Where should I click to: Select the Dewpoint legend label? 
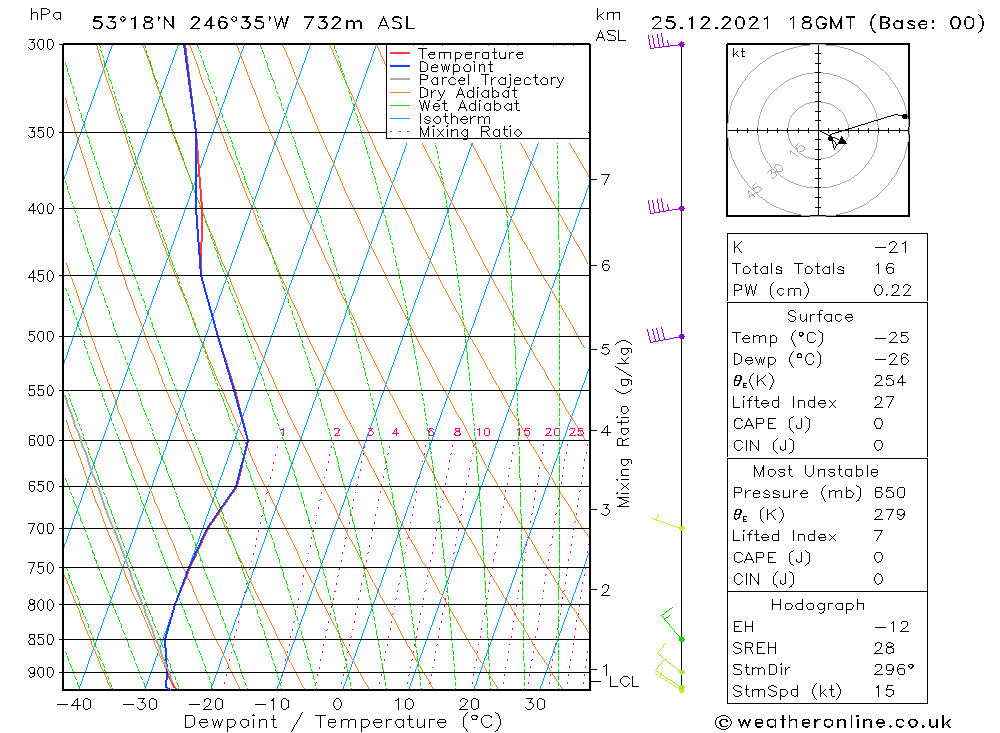(456, 67)
